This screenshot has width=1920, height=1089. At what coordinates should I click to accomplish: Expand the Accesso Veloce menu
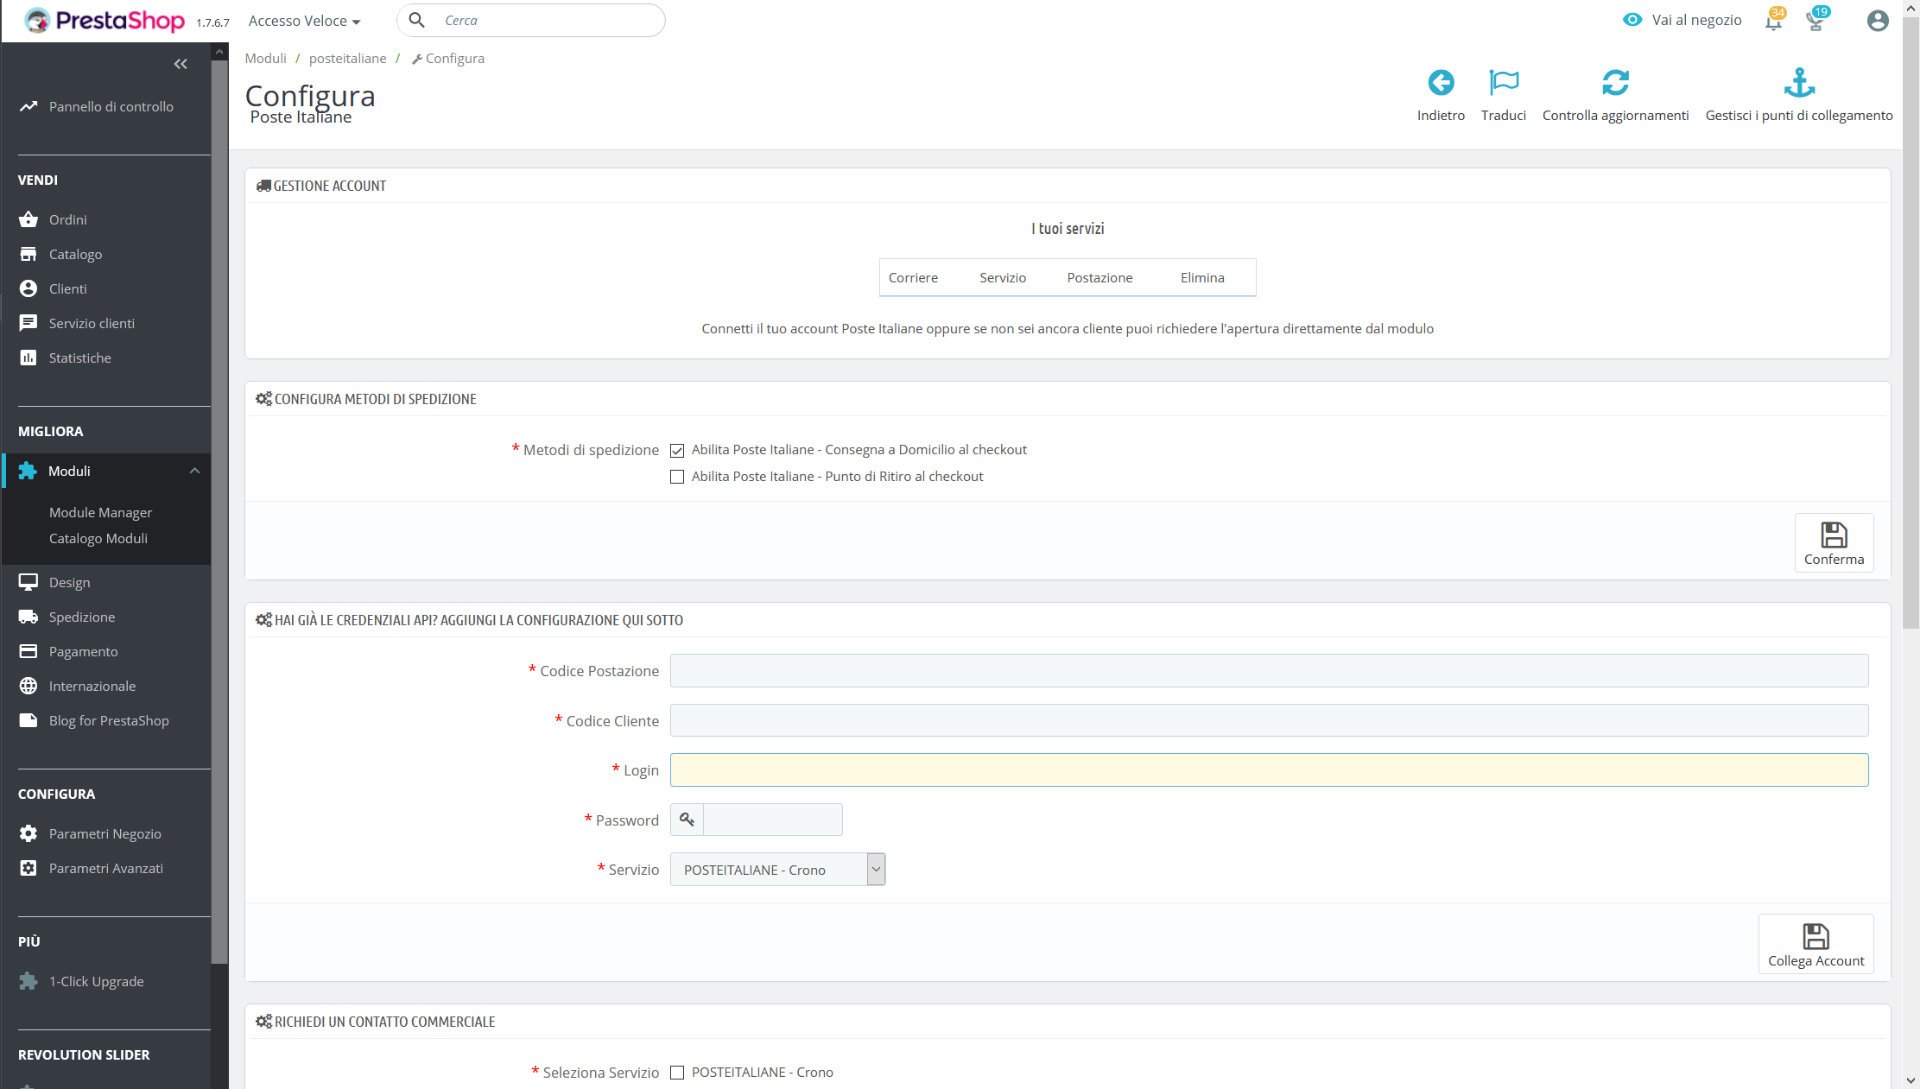click(304, 21)
